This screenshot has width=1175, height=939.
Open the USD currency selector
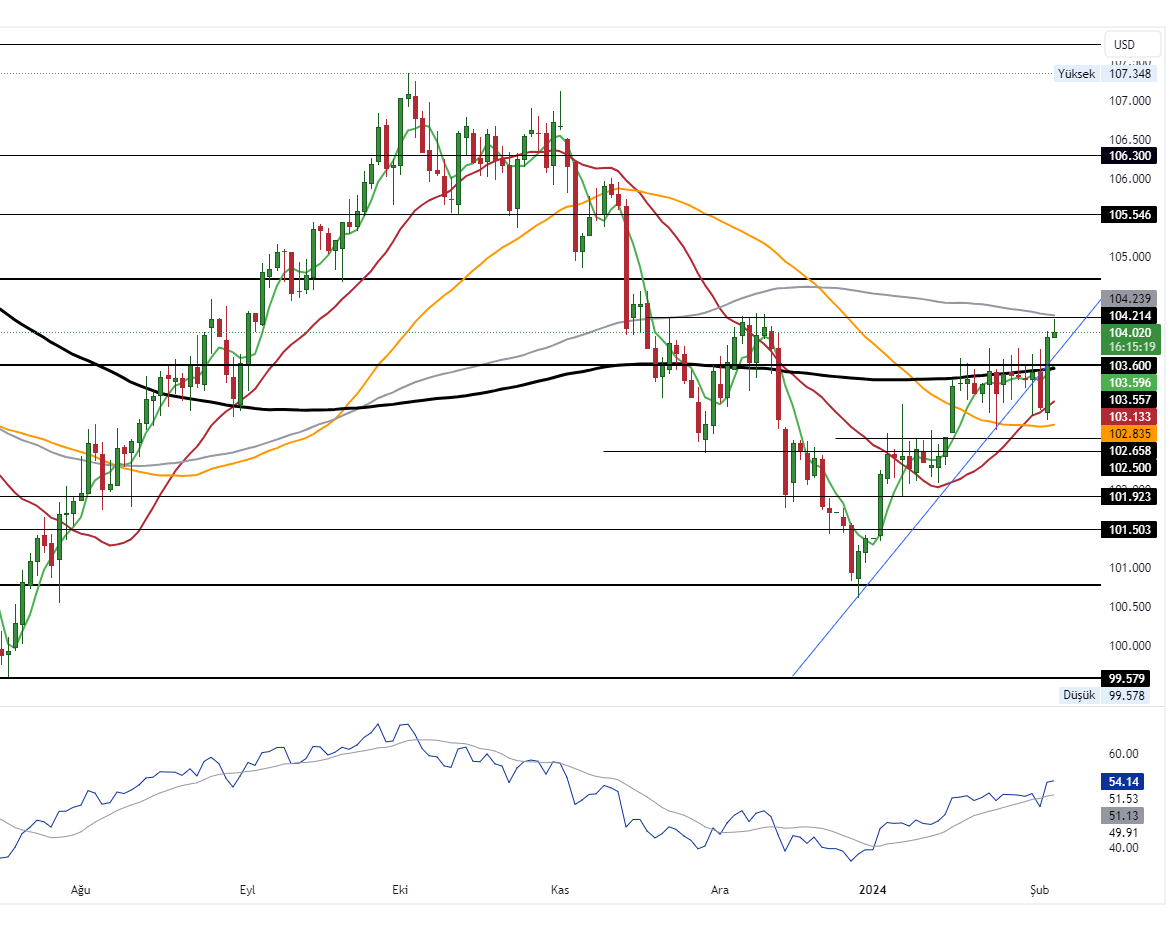[x=1125, y=44]
